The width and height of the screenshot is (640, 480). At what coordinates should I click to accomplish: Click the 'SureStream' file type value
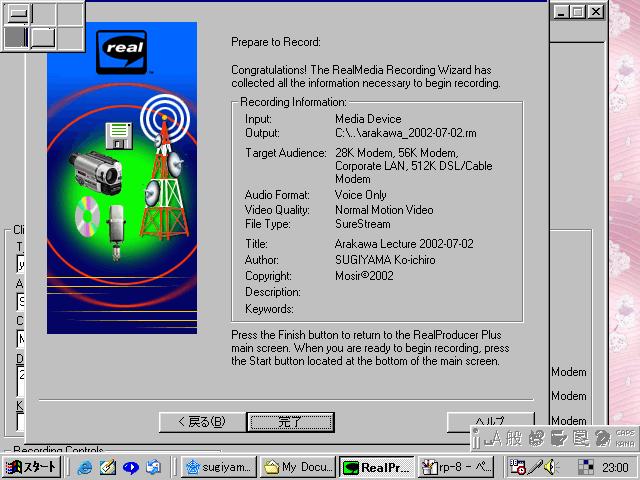[x=362, y=224]
